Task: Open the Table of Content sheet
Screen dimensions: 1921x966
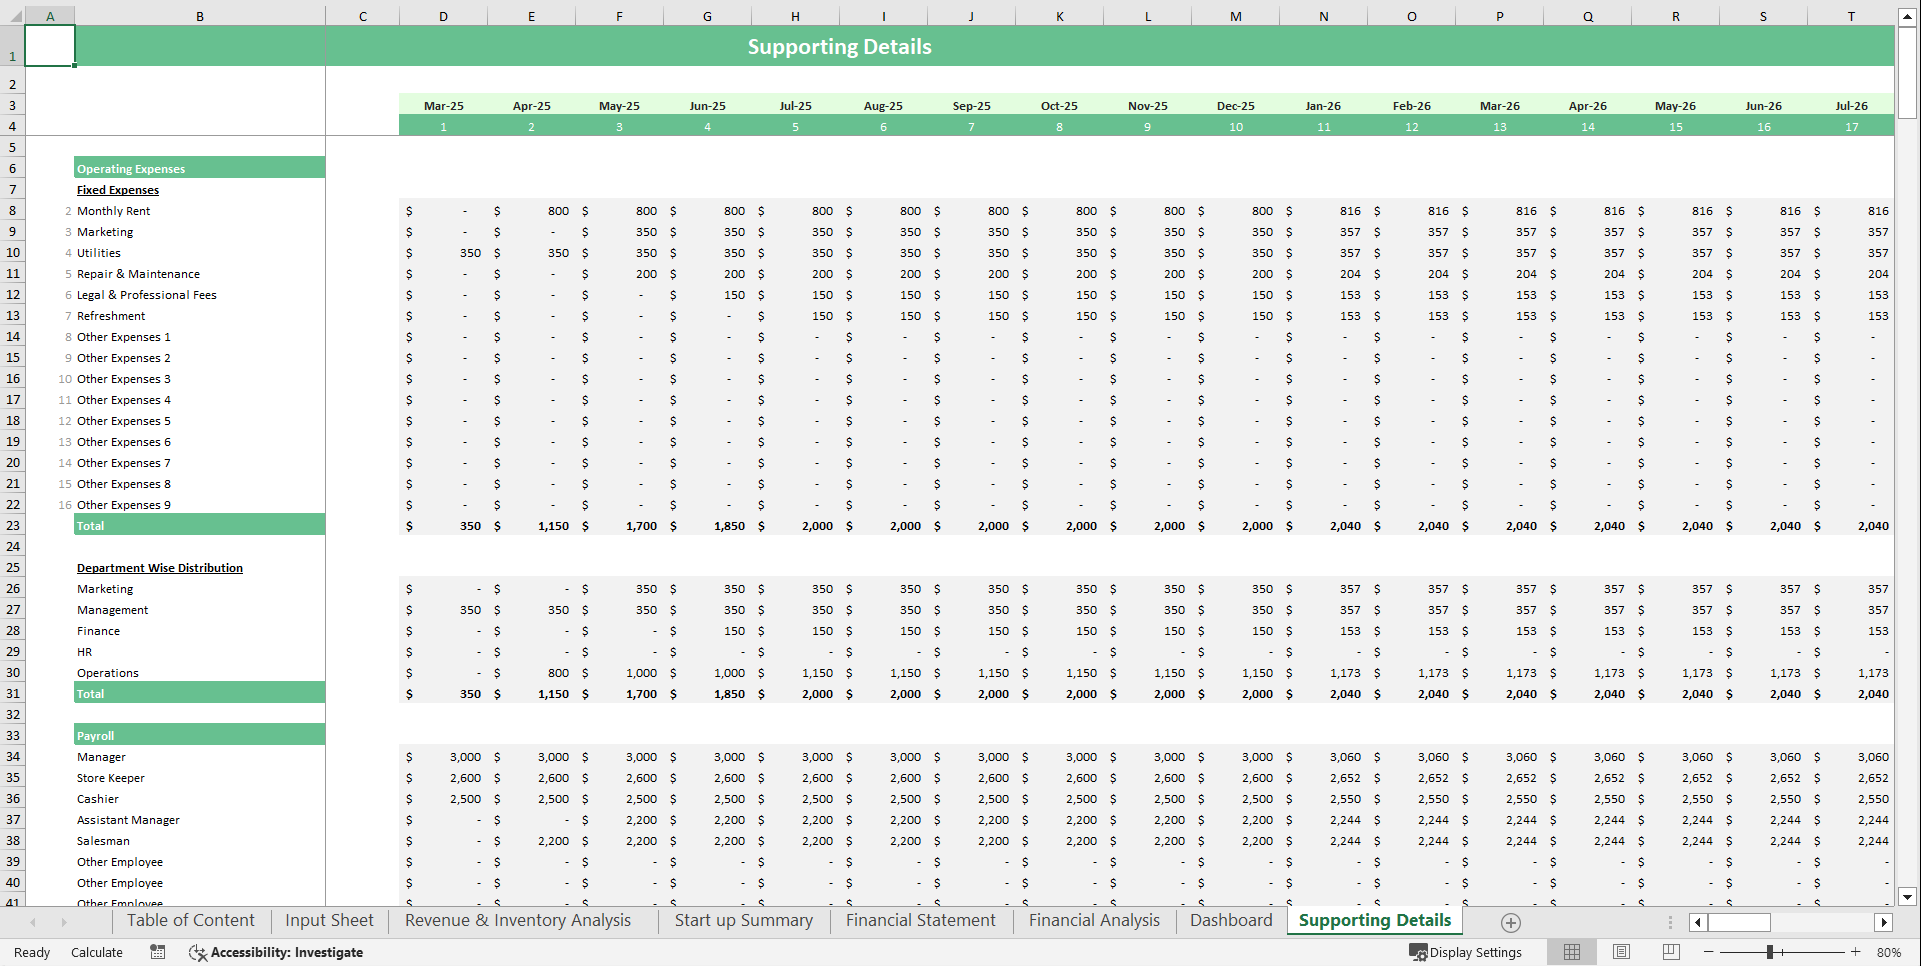Action: pyautogui.click(x=190, y=920)
